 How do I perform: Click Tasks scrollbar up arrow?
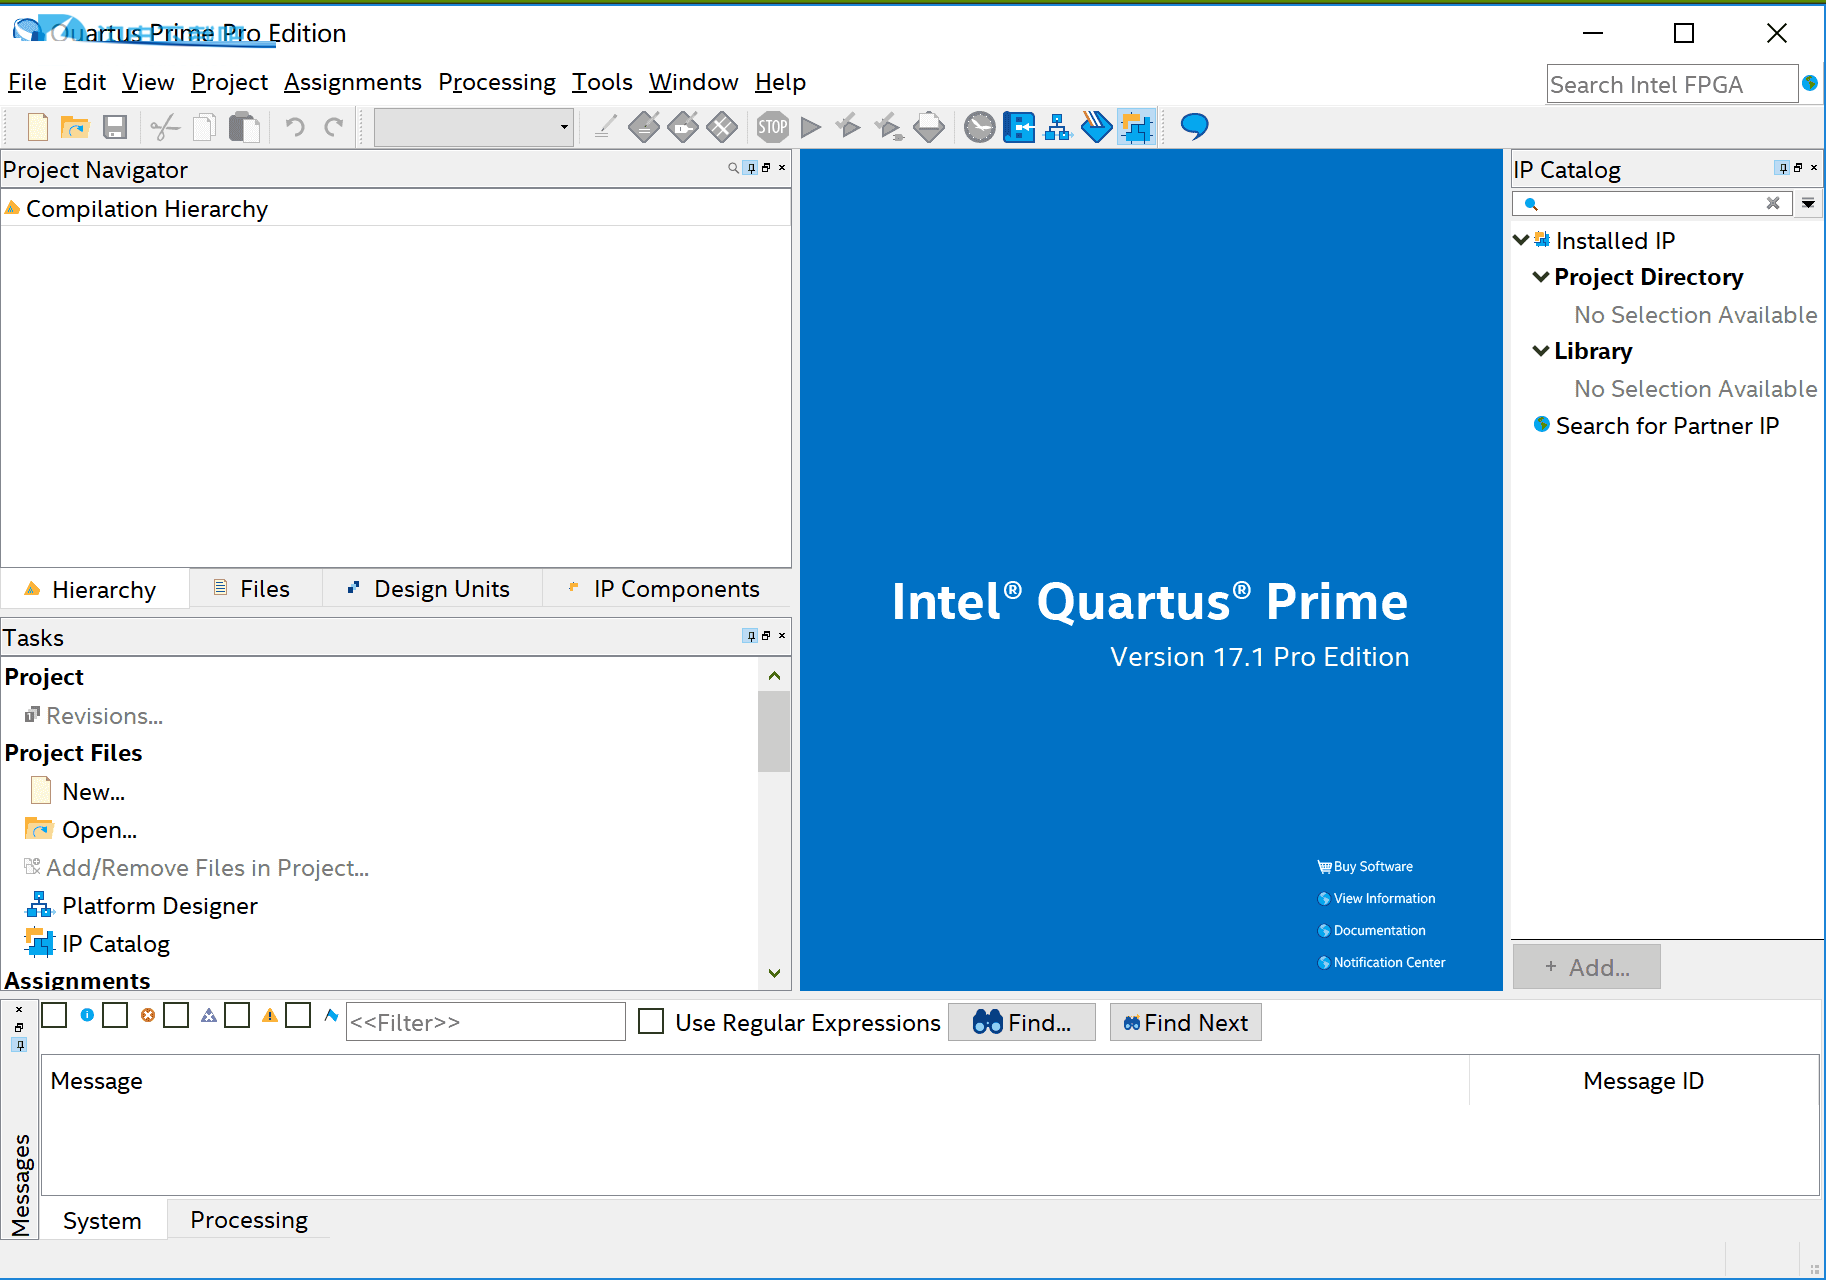tap(774, 676)
